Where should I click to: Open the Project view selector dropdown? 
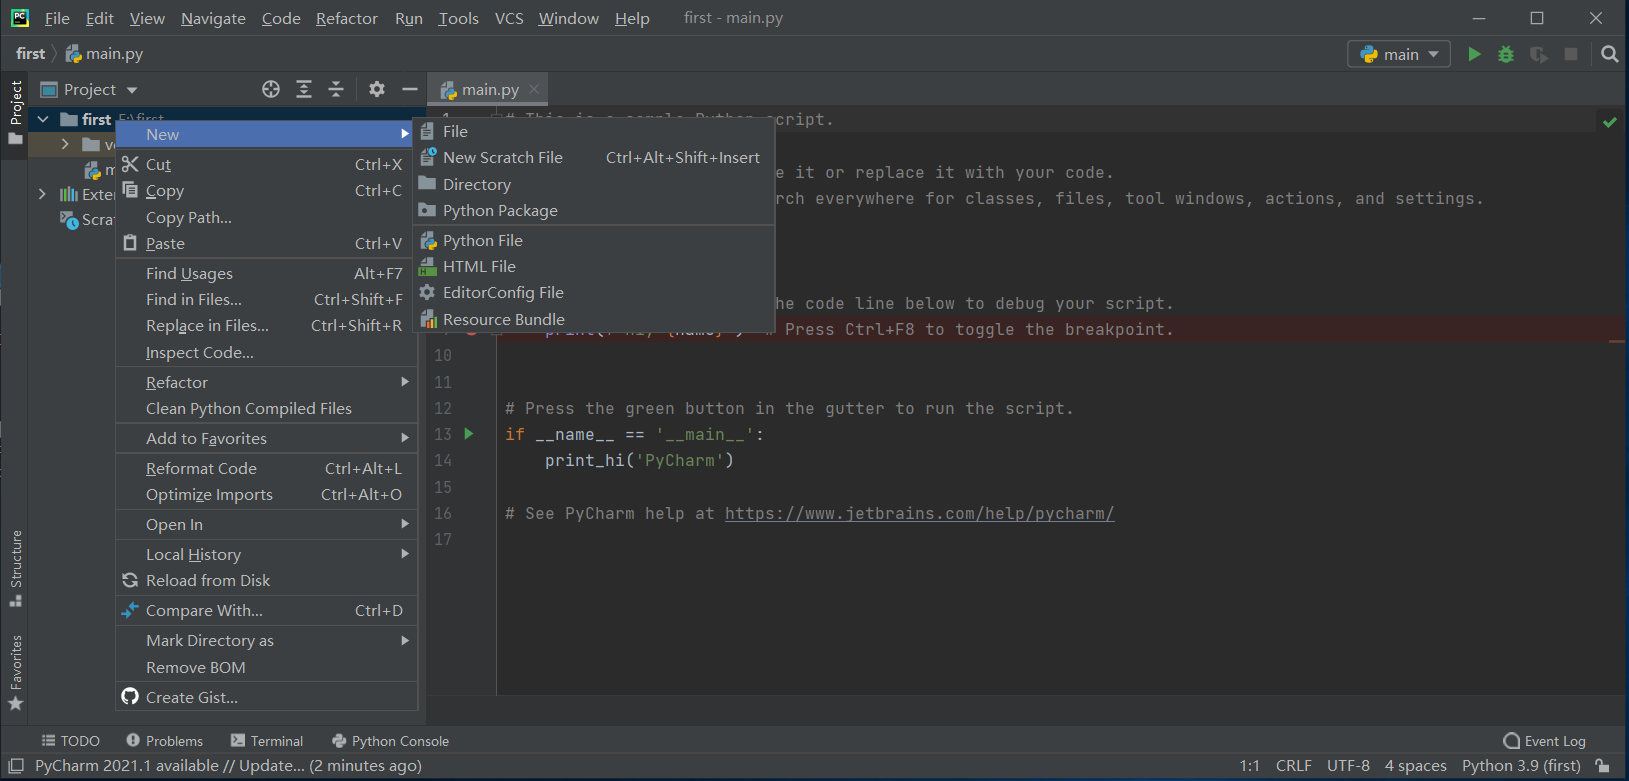click(x=88, y=89)
